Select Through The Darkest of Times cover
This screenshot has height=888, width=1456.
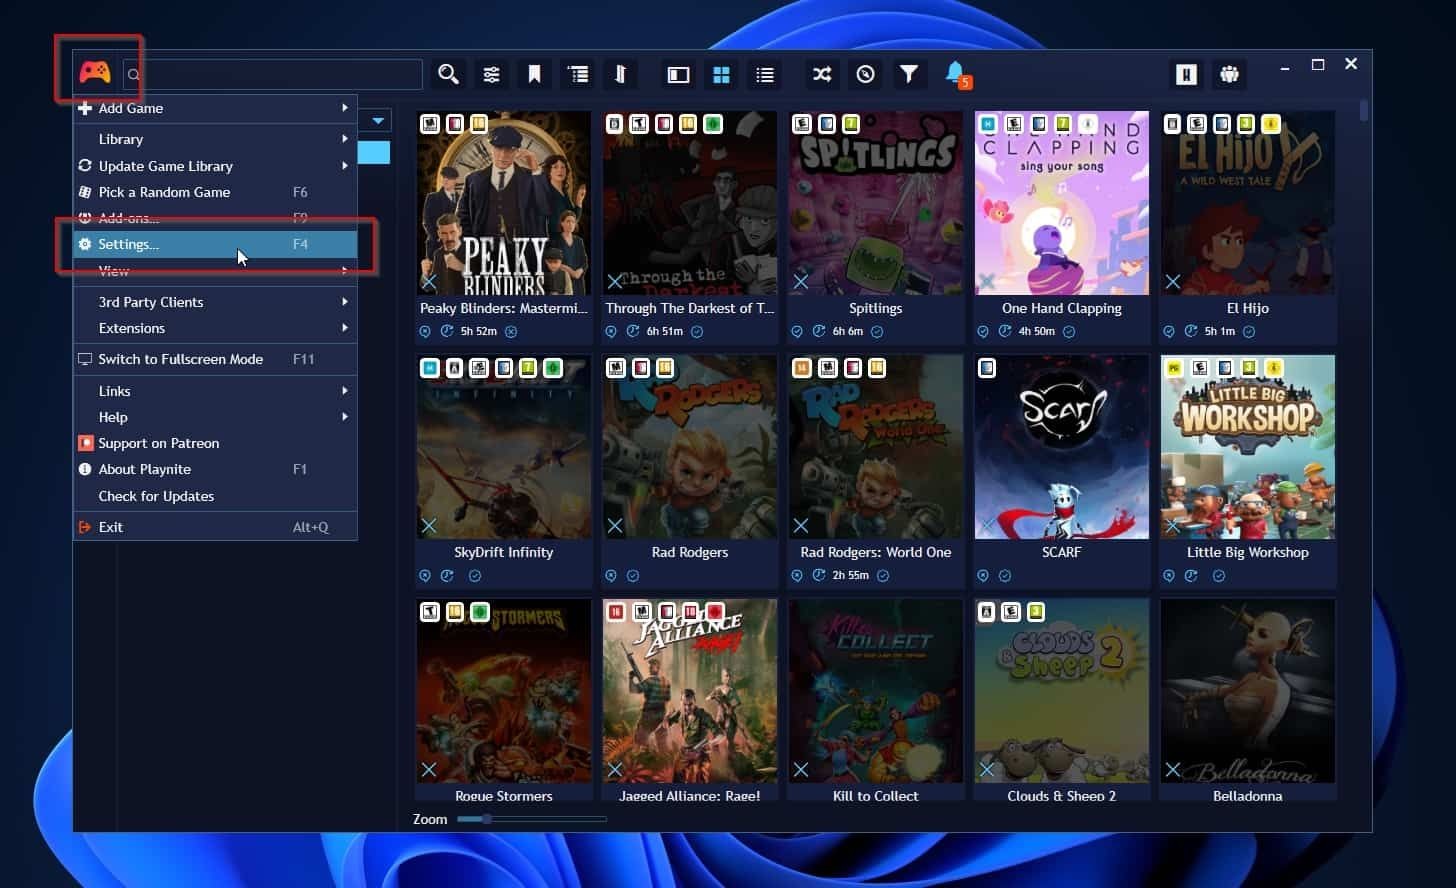[x=690, y=203]
